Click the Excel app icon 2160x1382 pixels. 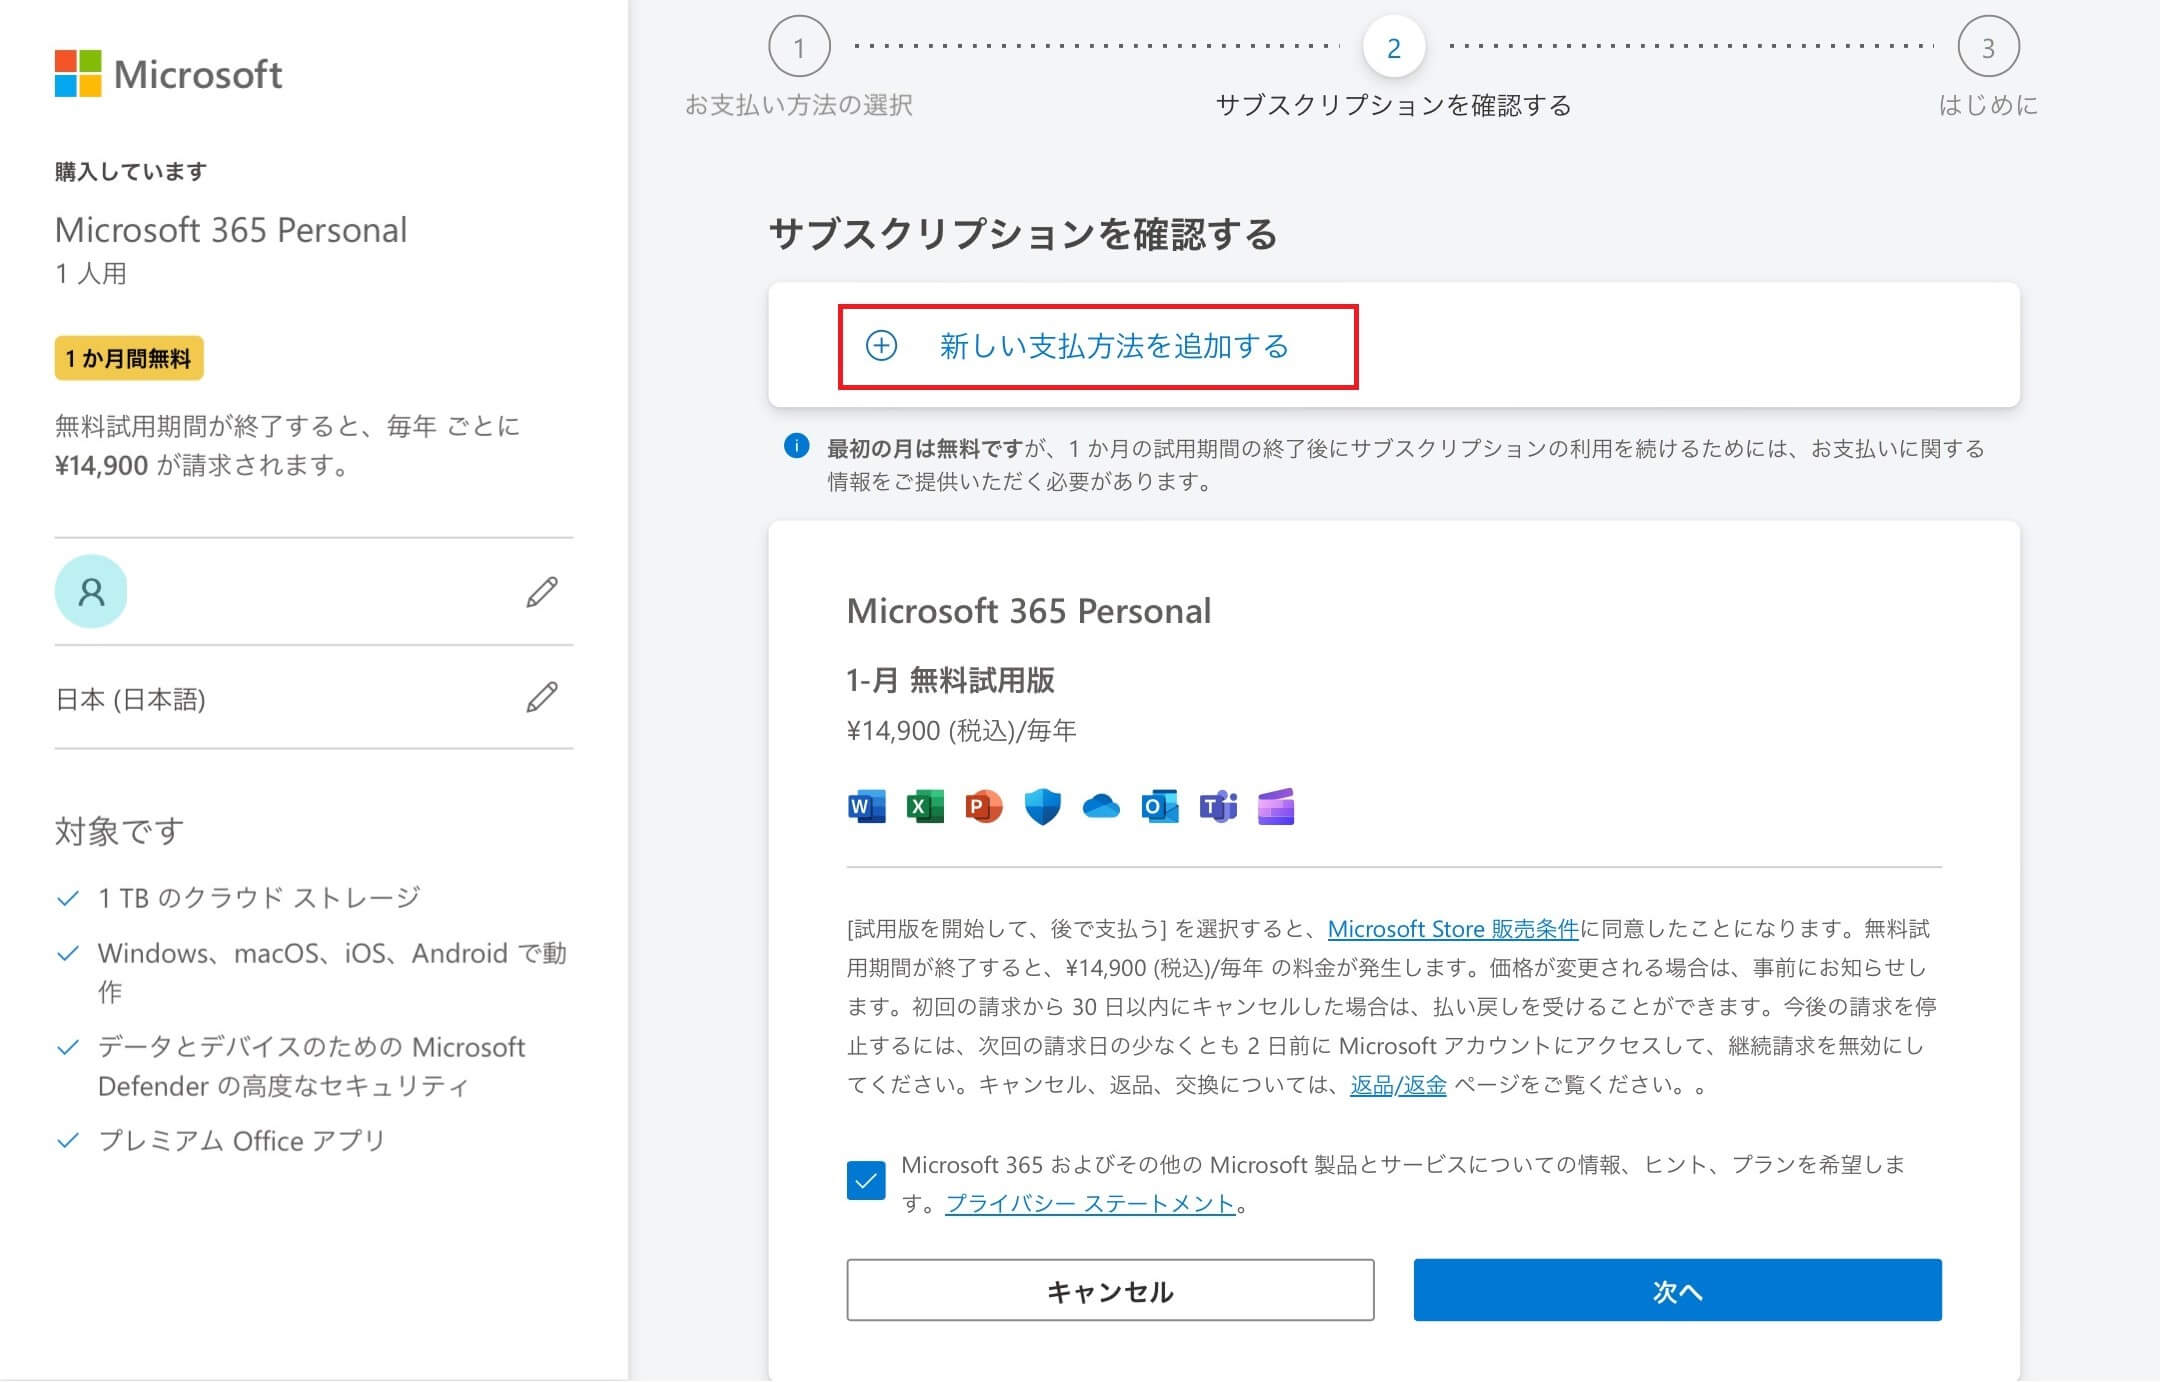(x=925, y=806)
